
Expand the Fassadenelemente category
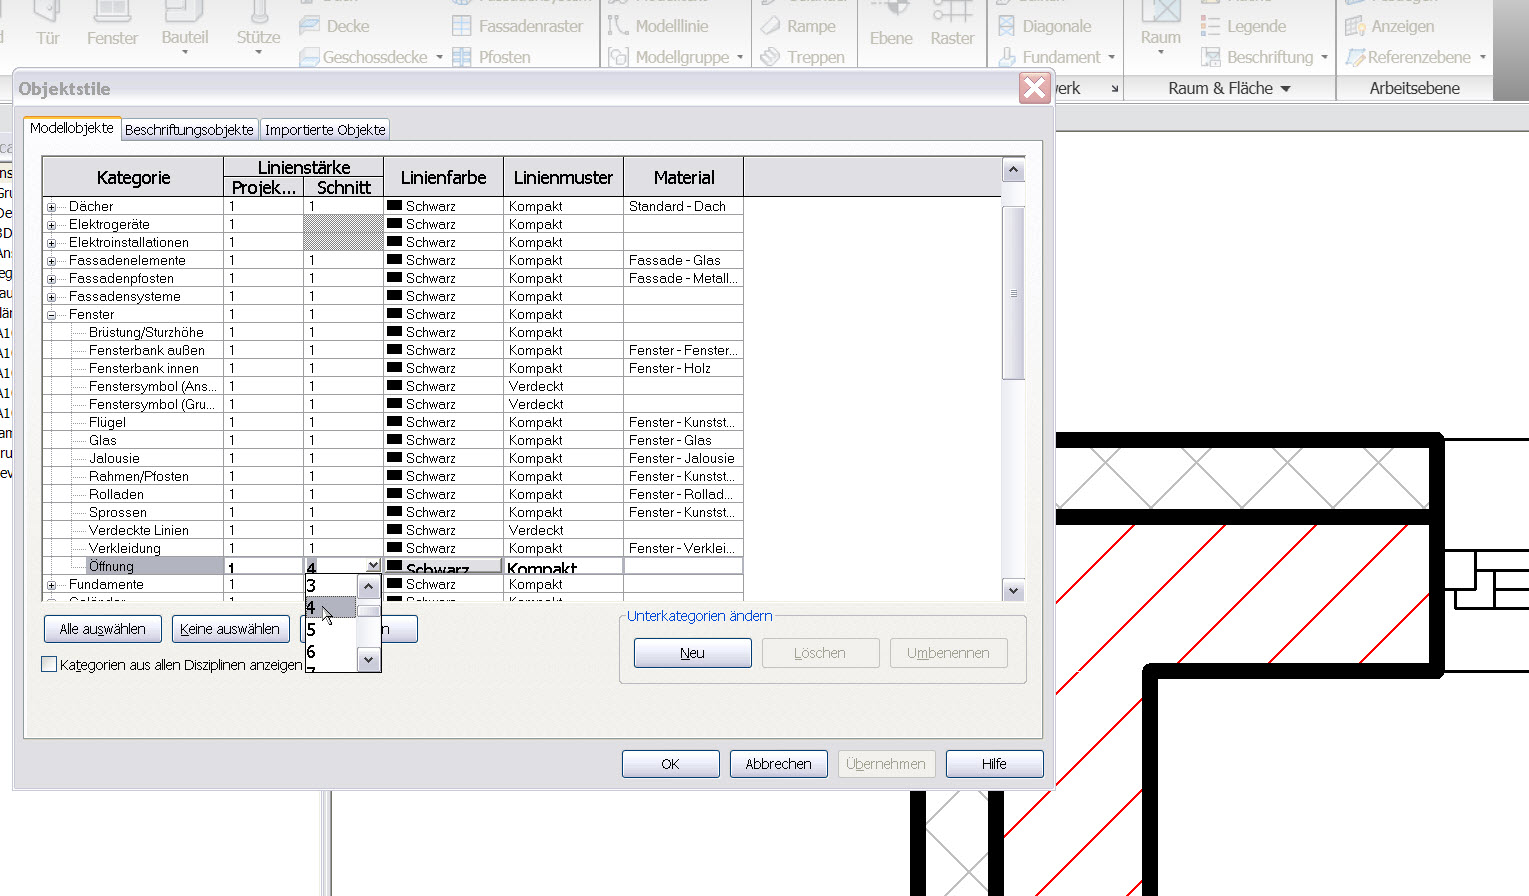[x=51, y=261]
